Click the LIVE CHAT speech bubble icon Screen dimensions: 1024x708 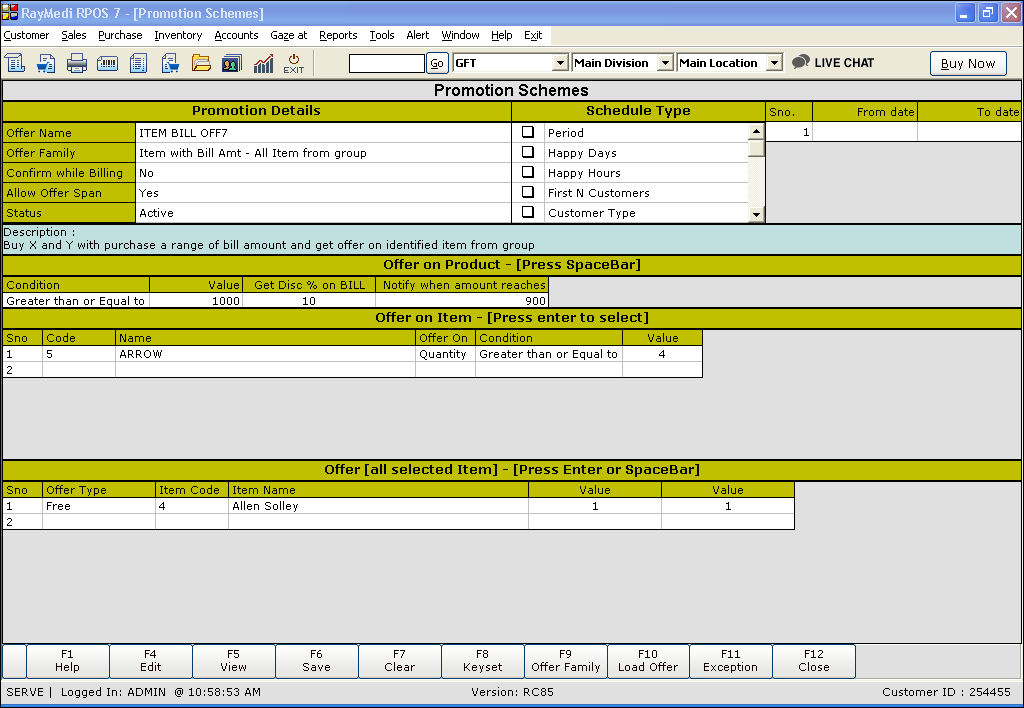point(800,62)
